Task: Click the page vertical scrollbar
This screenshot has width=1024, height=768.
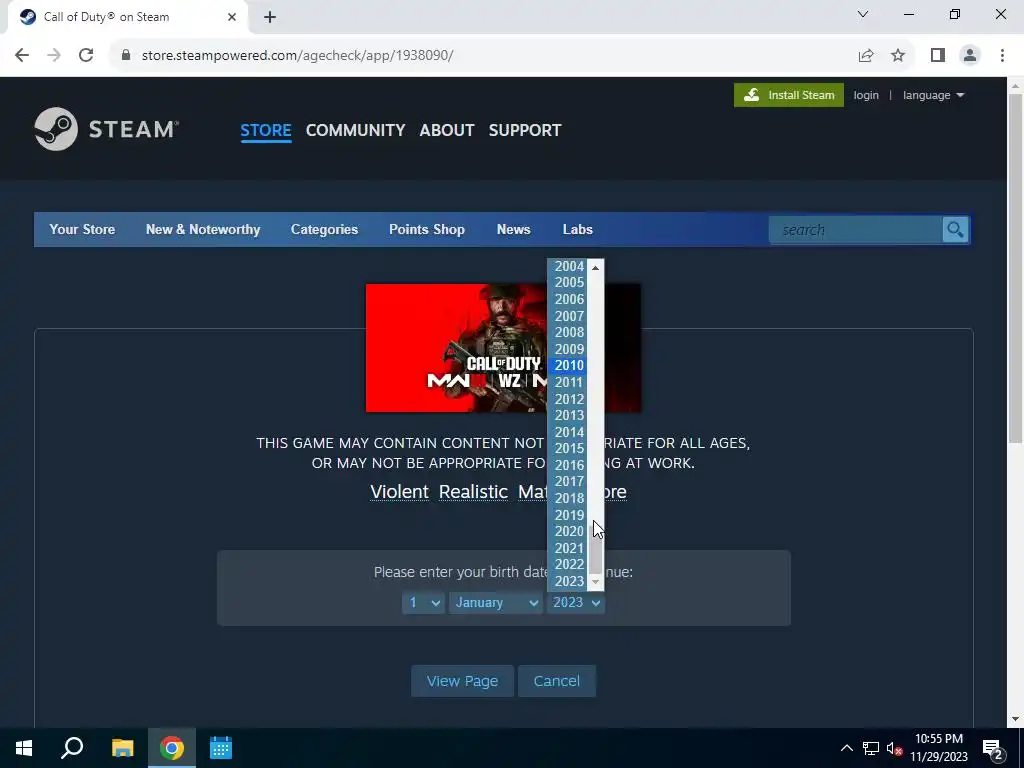Action: [x=1015, y=269]
